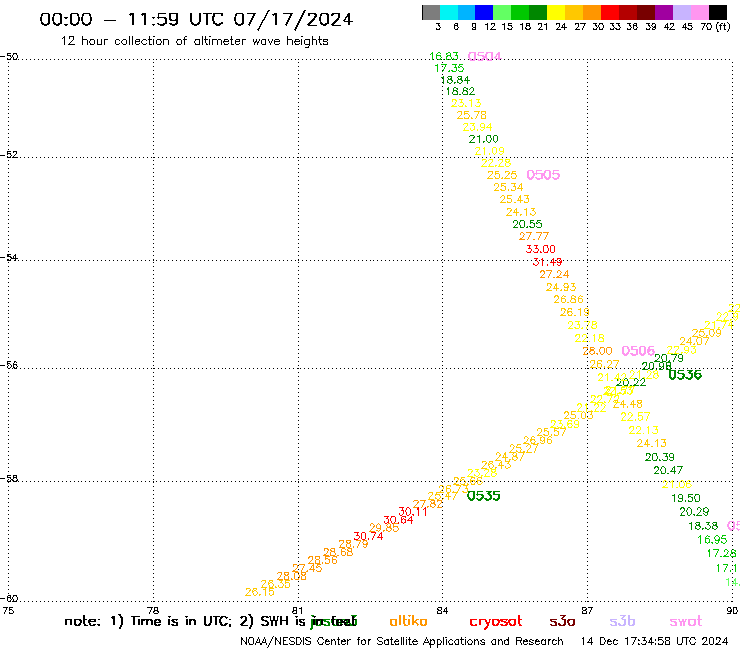Select the 16.83 wave height reading
The width and height of the screenshot is (740, 650).
(444, 56)
